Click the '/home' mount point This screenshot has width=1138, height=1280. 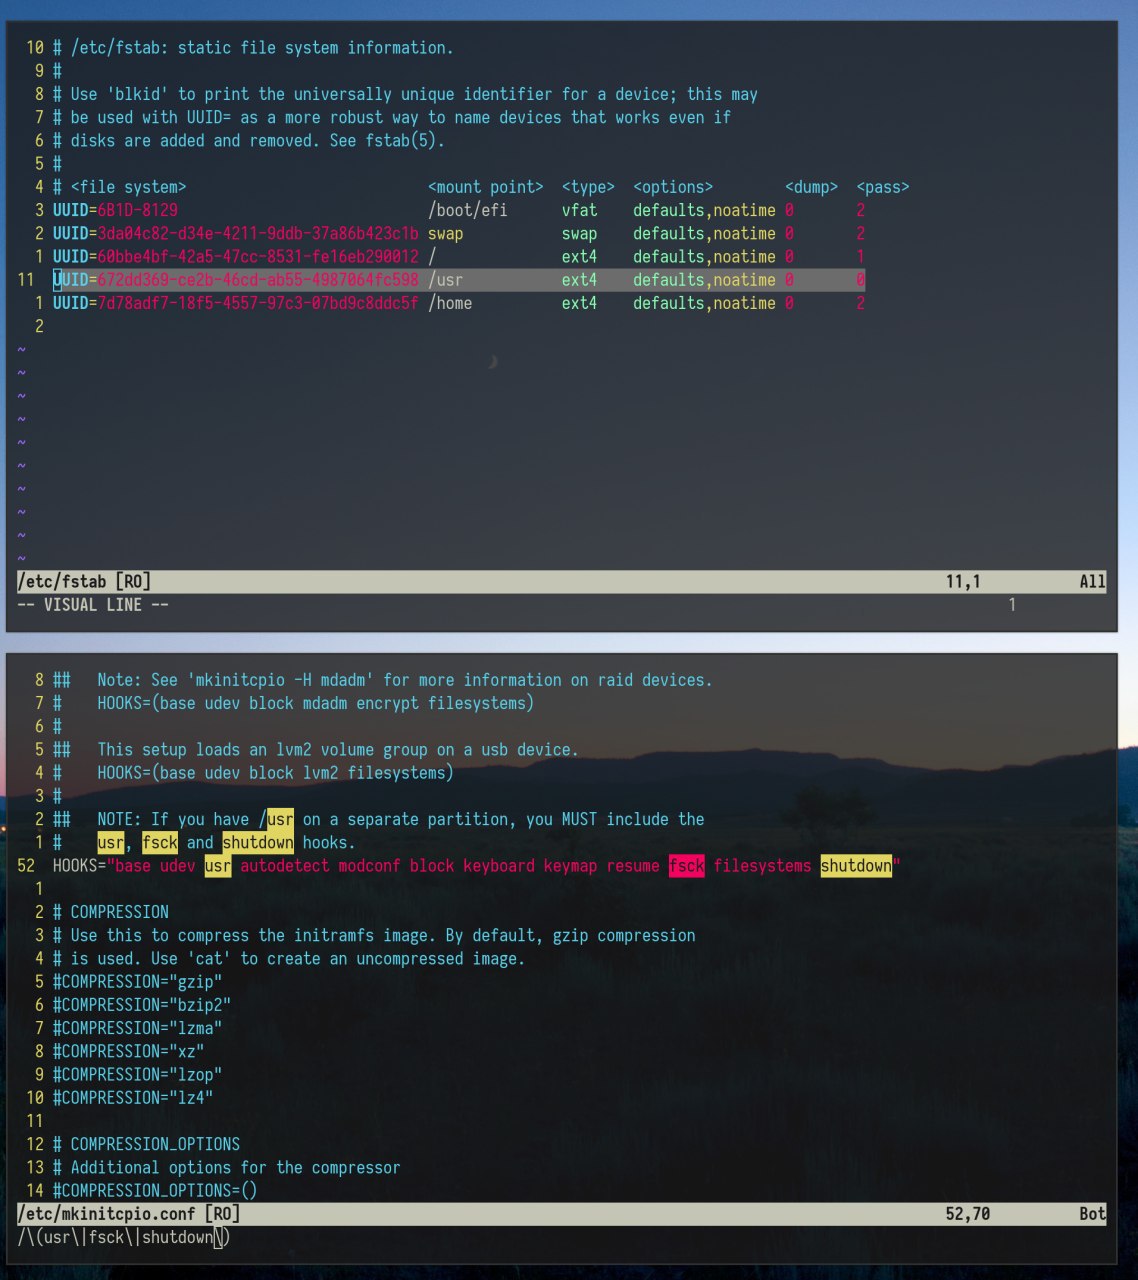[x=450, y=304]
